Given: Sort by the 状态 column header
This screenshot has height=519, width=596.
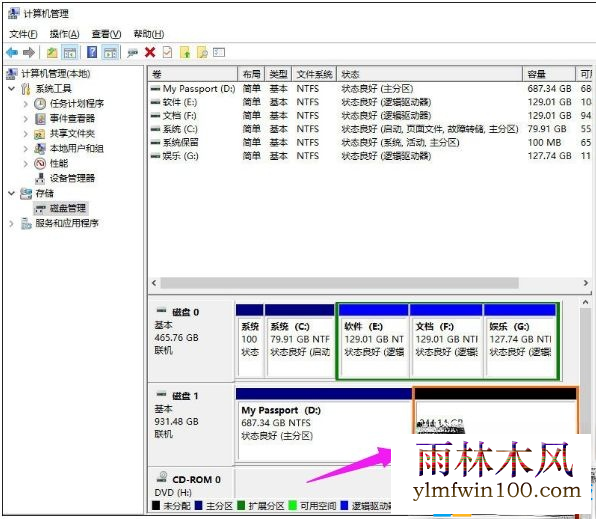Looking at the screenshot, I should coord(430,74).
